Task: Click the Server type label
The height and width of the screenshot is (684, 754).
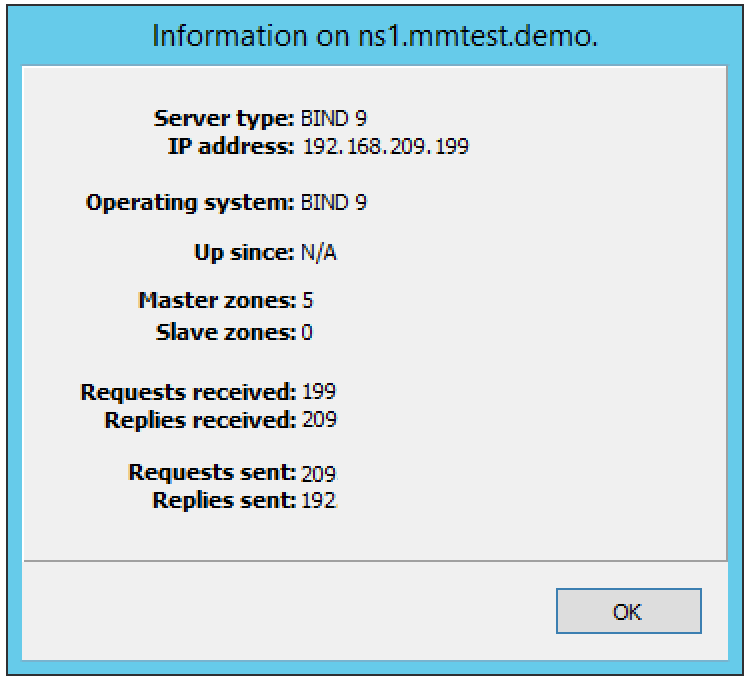Action: click(224, 119)
